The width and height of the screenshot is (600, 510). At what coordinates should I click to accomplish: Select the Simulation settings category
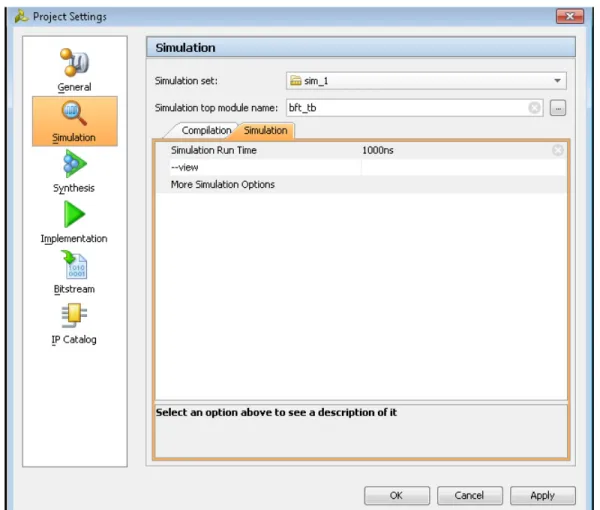[x=75, y=121]
